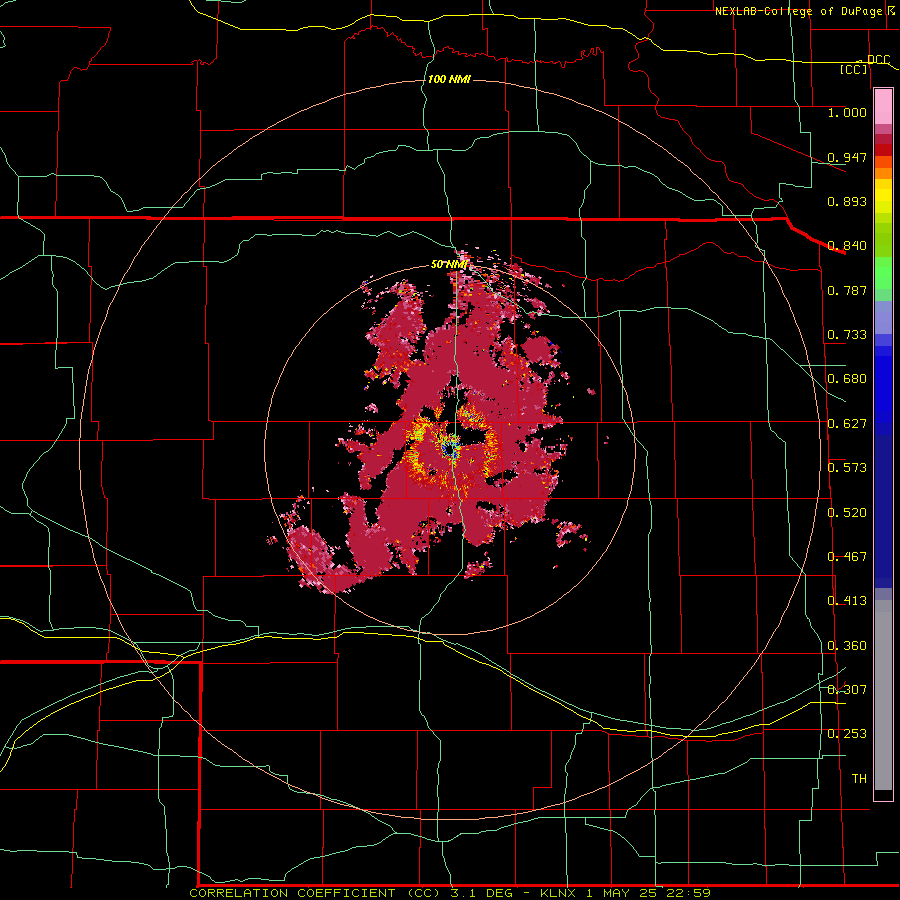This screenshot has width=900, height=900.
Task: Click the 0.840 color scale label
Action: 847,246
